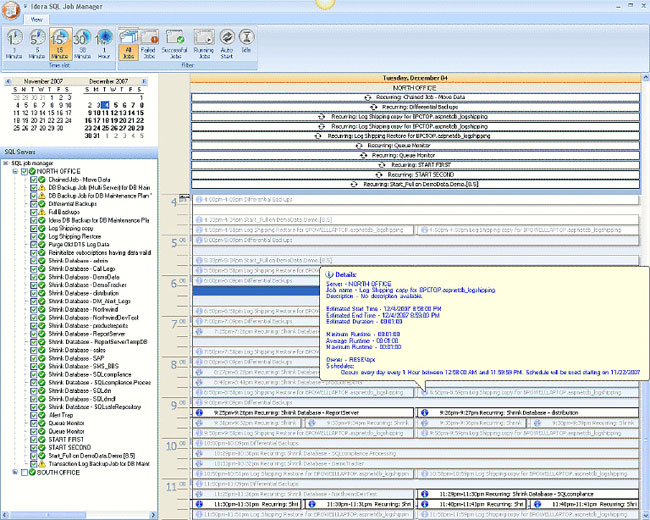The image size is (650, 520).
Task: Open Recurring: Queue Monitor first entry
Action: click(415, 146)
